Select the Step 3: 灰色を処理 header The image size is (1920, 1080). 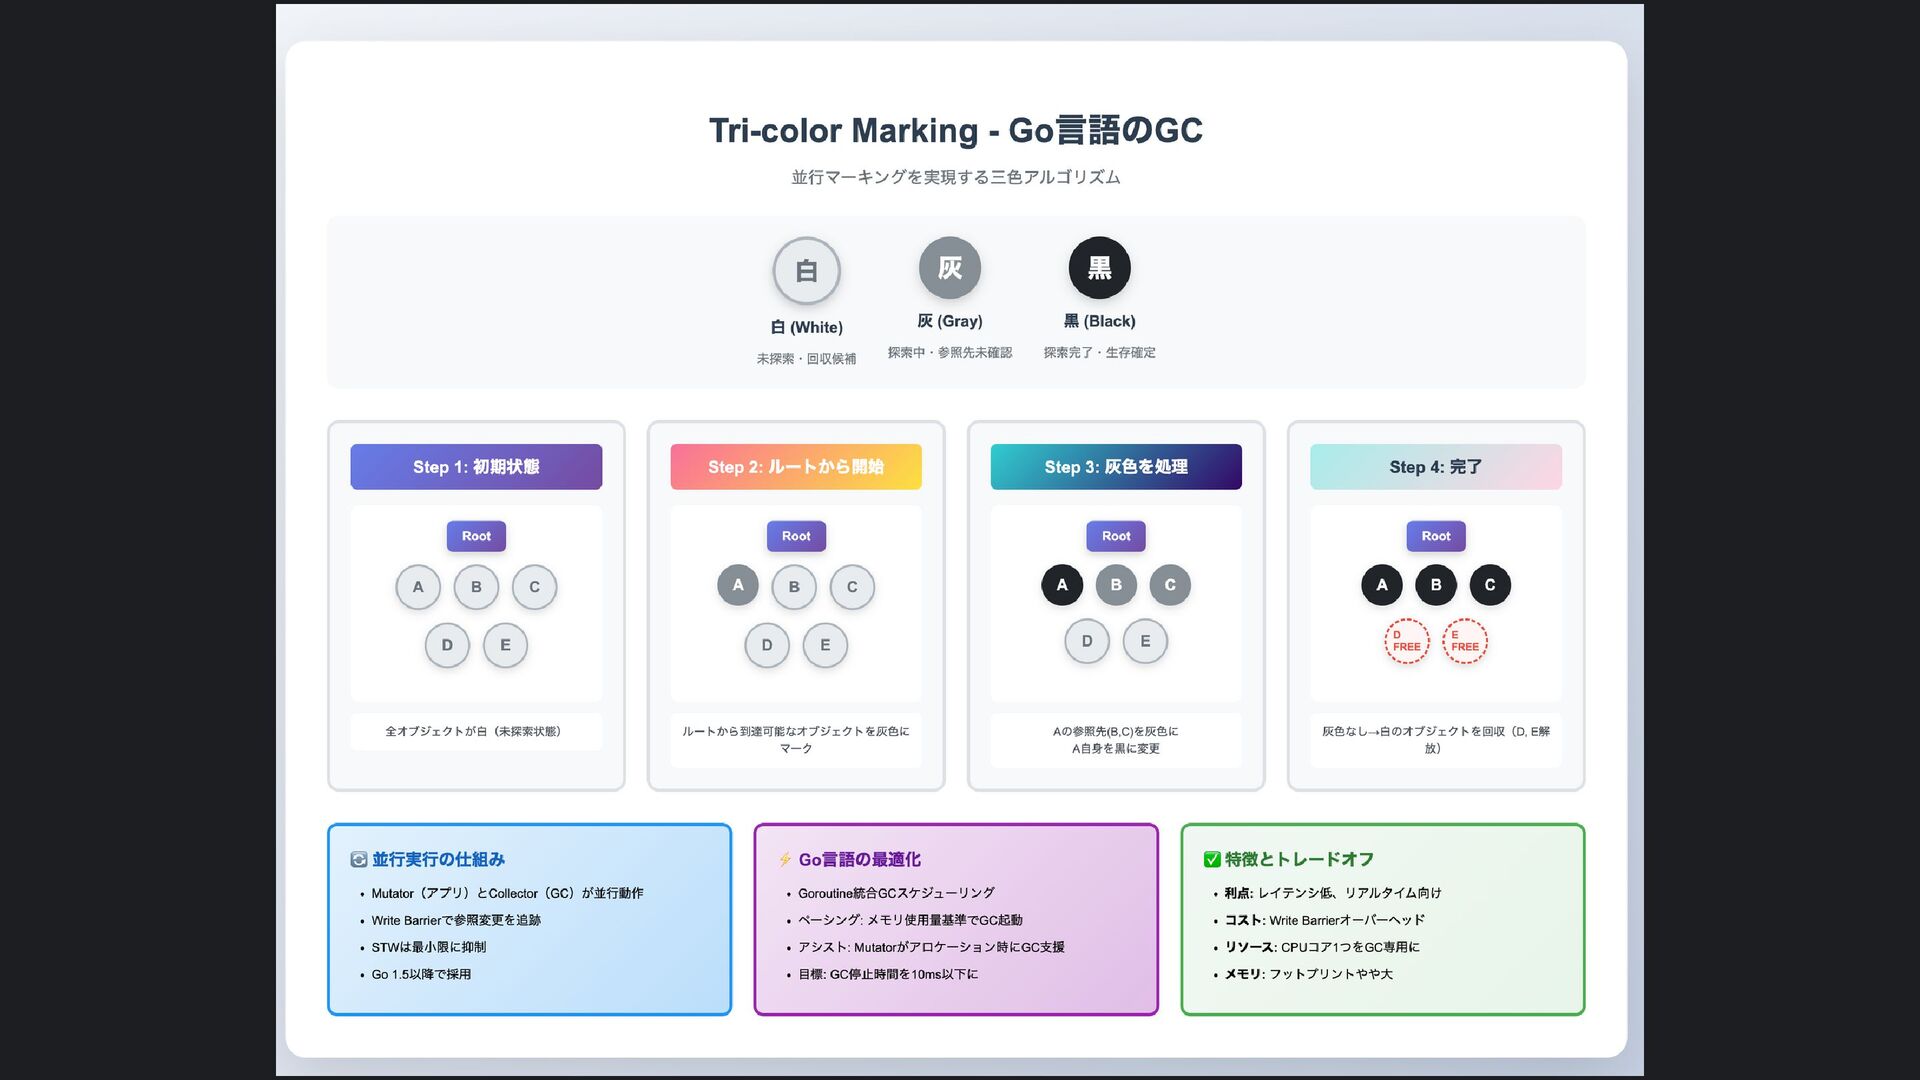pos(1116,467)
